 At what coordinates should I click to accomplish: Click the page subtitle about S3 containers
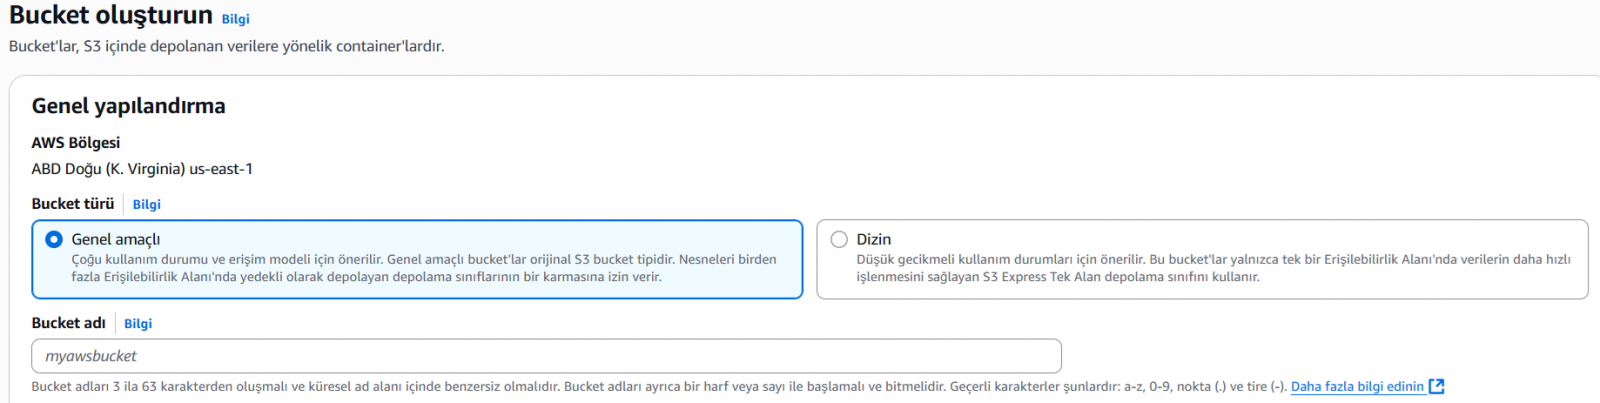point(226,46)
